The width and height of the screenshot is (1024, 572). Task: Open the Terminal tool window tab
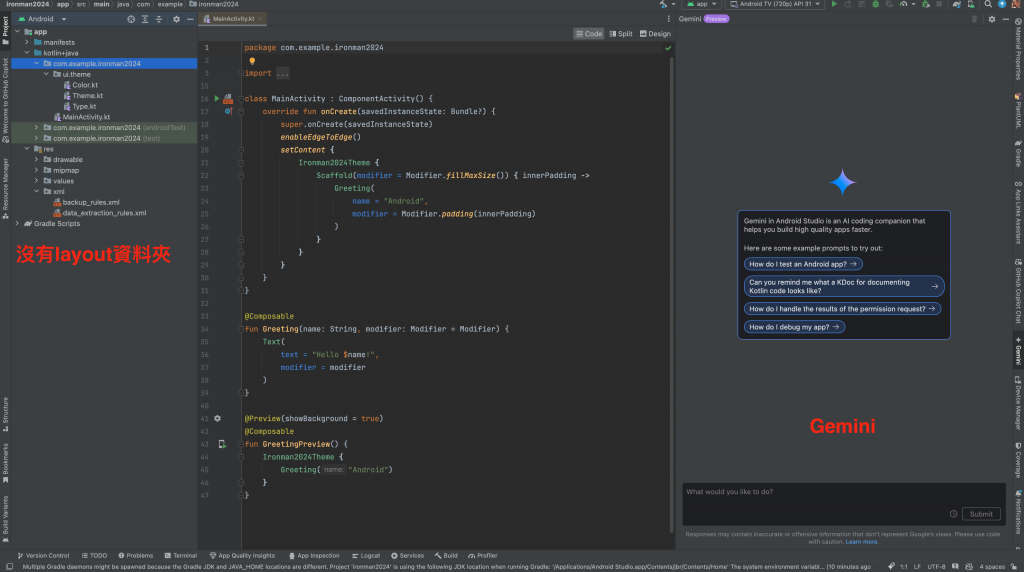[181, 555]
